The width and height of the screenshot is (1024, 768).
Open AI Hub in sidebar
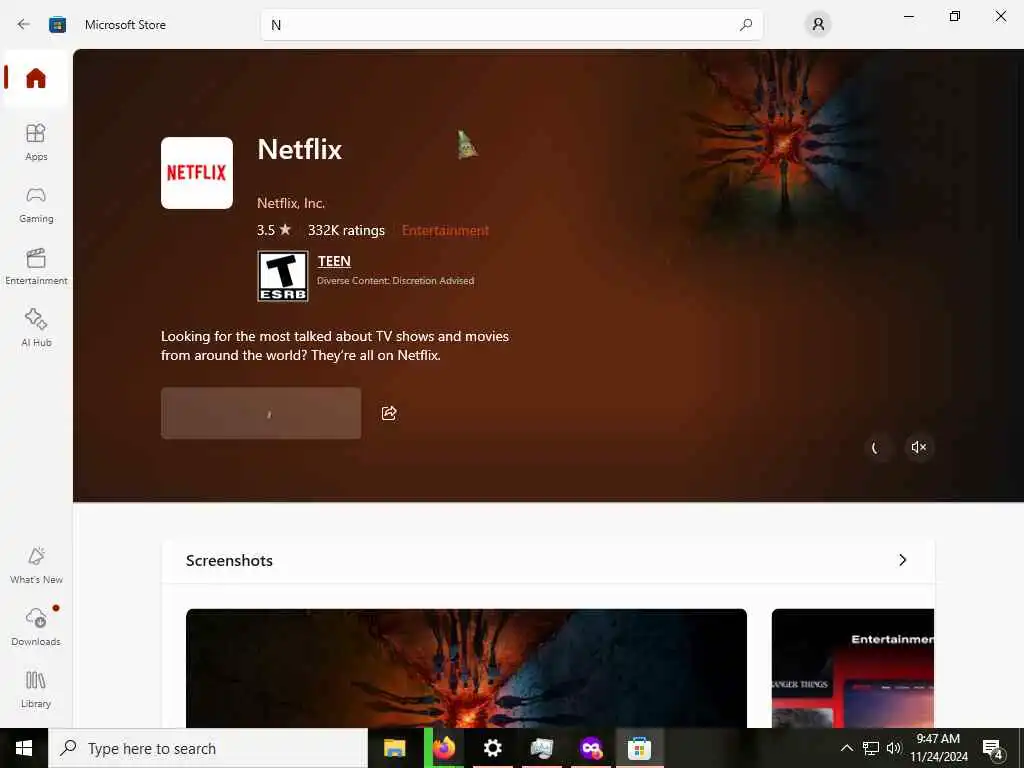[x=36, y=328]
